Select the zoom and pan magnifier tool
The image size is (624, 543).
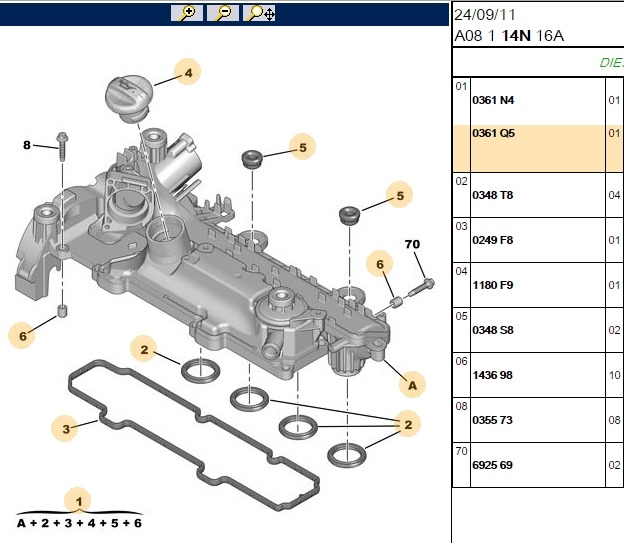(x=259, y=13)
